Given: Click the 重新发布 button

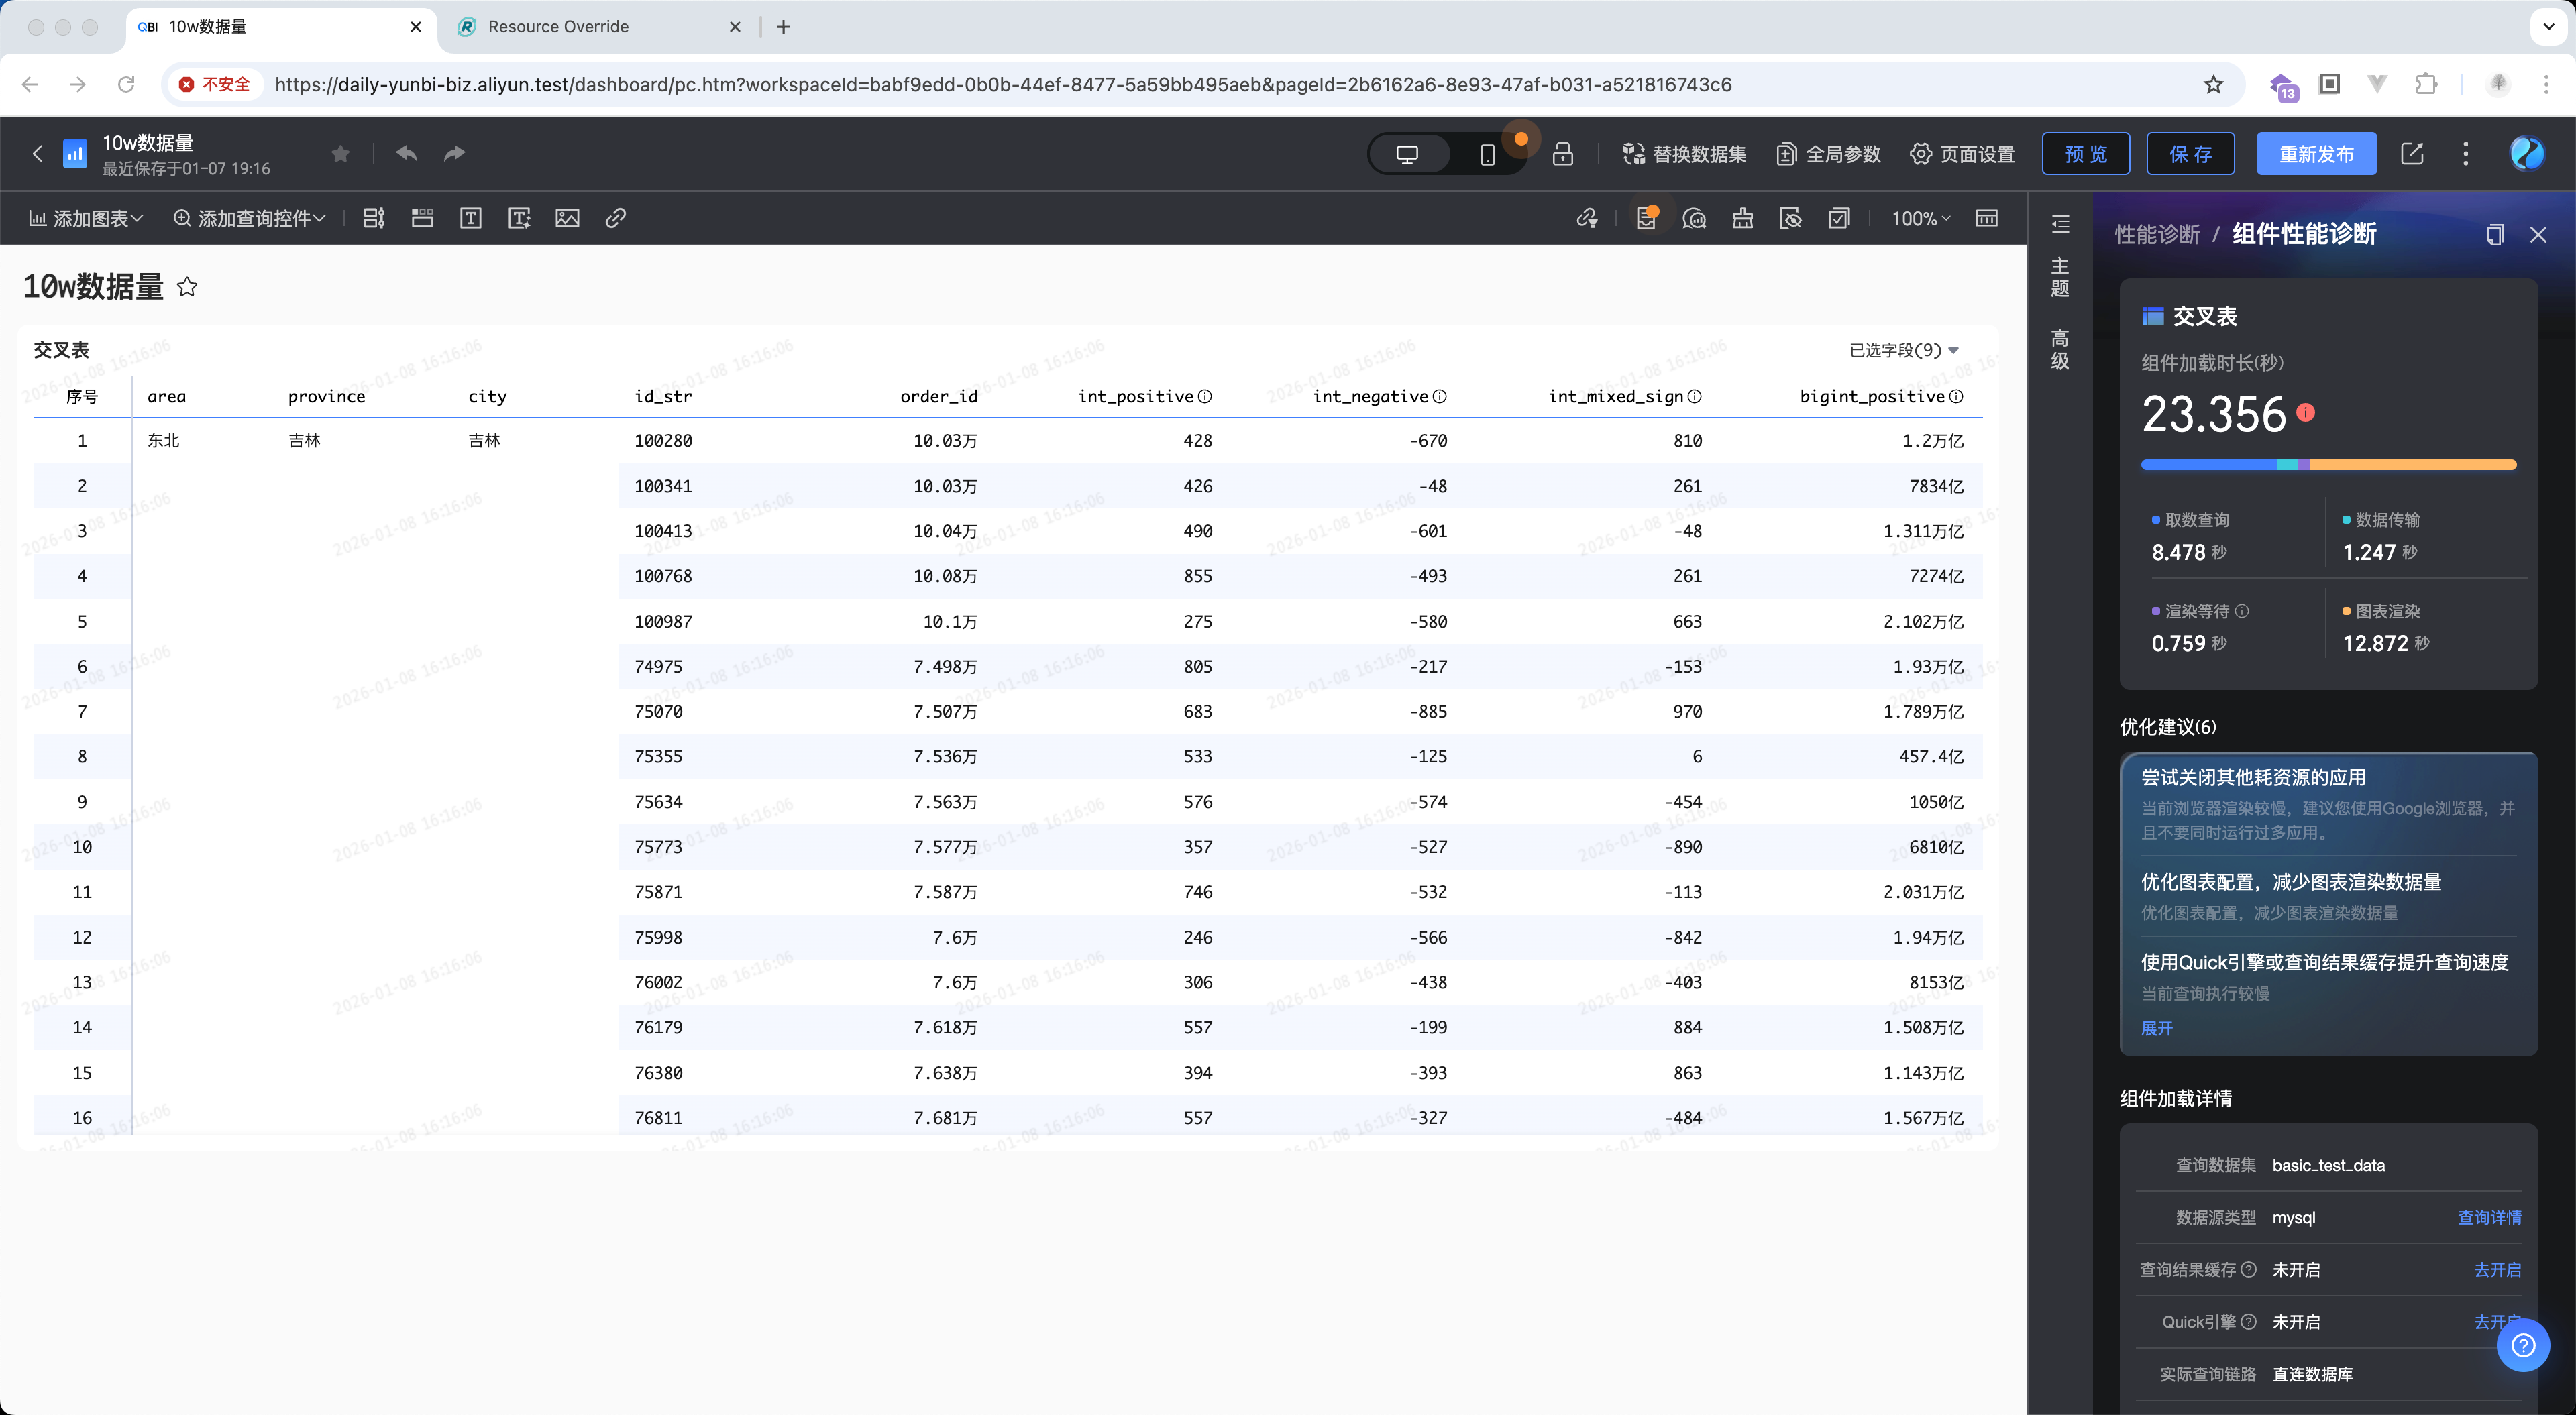Looking at the screenshot, I should (x=2316, y=154).
